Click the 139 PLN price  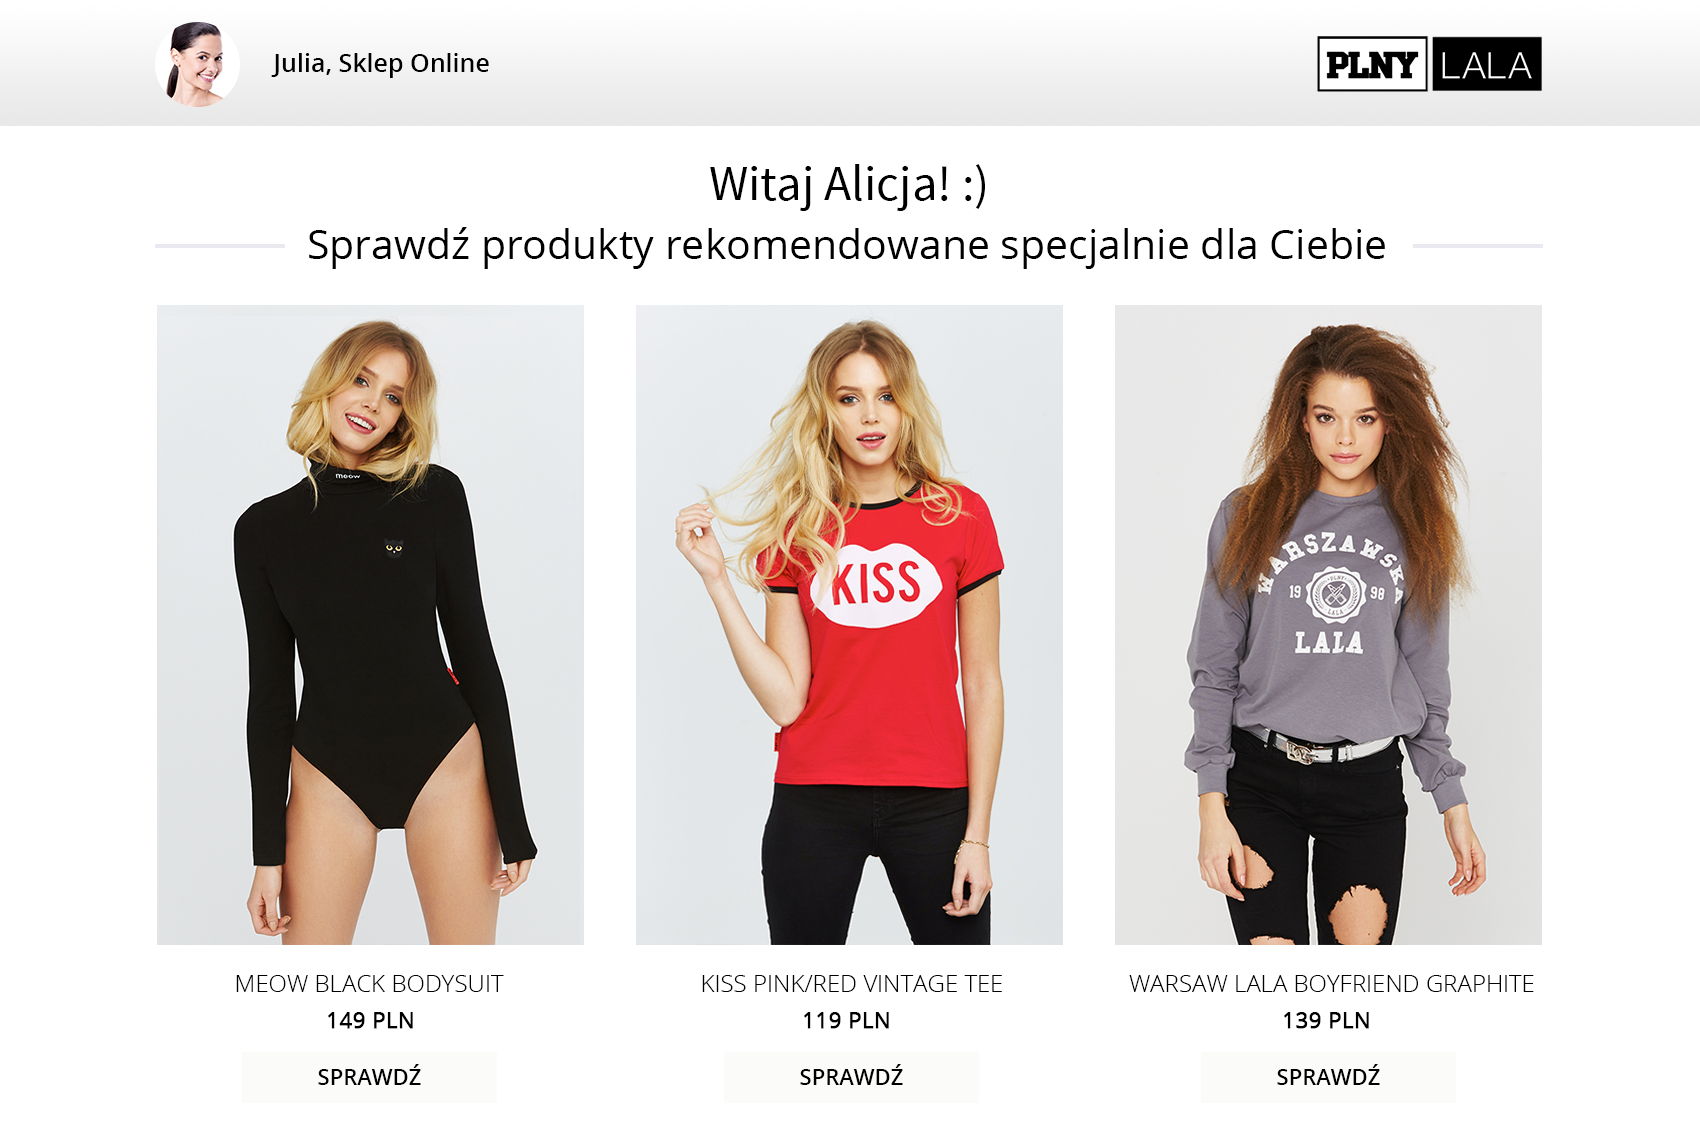(x=1326, y=1021)
